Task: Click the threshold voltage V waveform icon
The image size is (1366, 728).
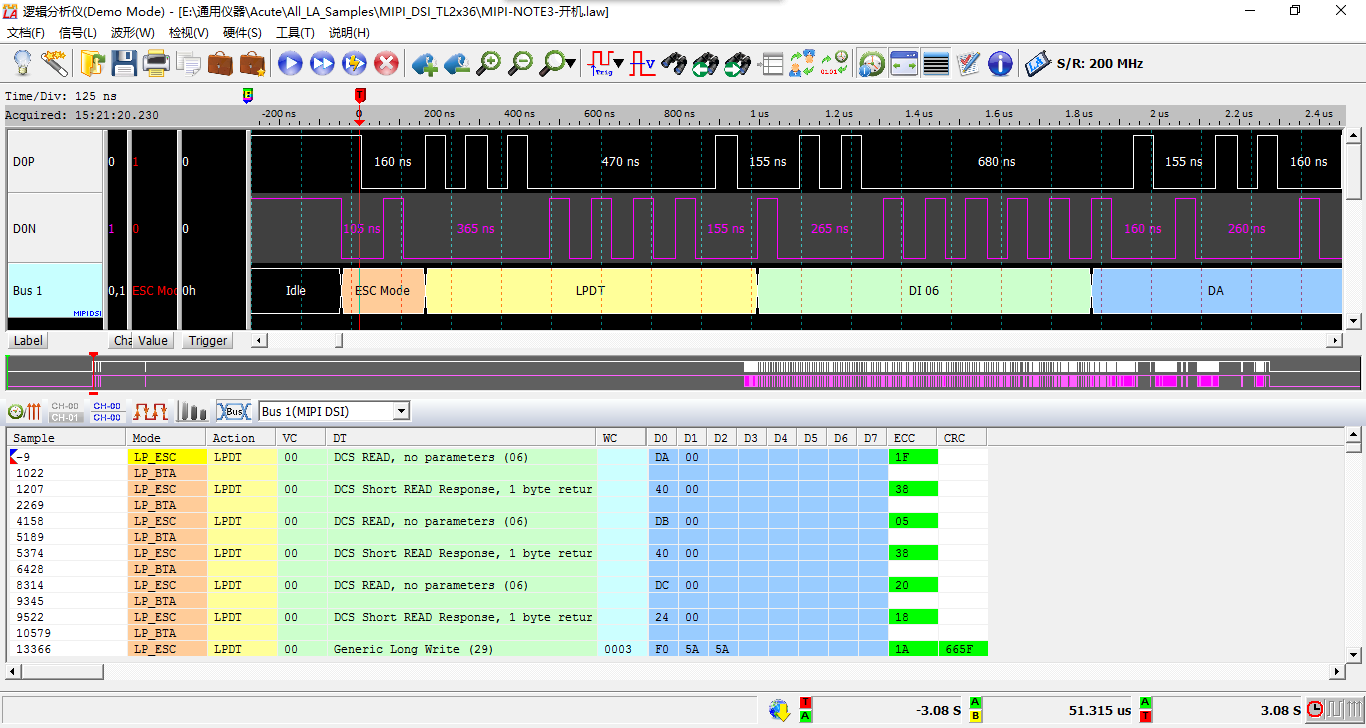Action: (x=643, y=64)
